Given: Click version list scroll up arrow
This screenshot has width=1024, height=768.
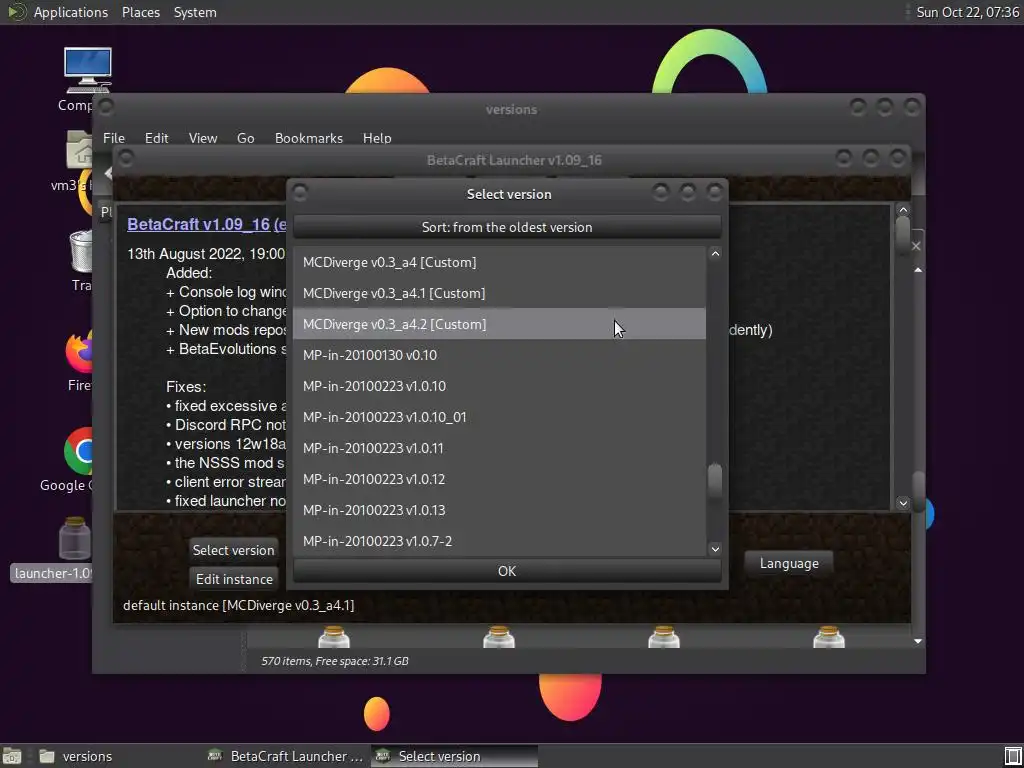Looking at the screenshot, I should [x=715, y=254].
